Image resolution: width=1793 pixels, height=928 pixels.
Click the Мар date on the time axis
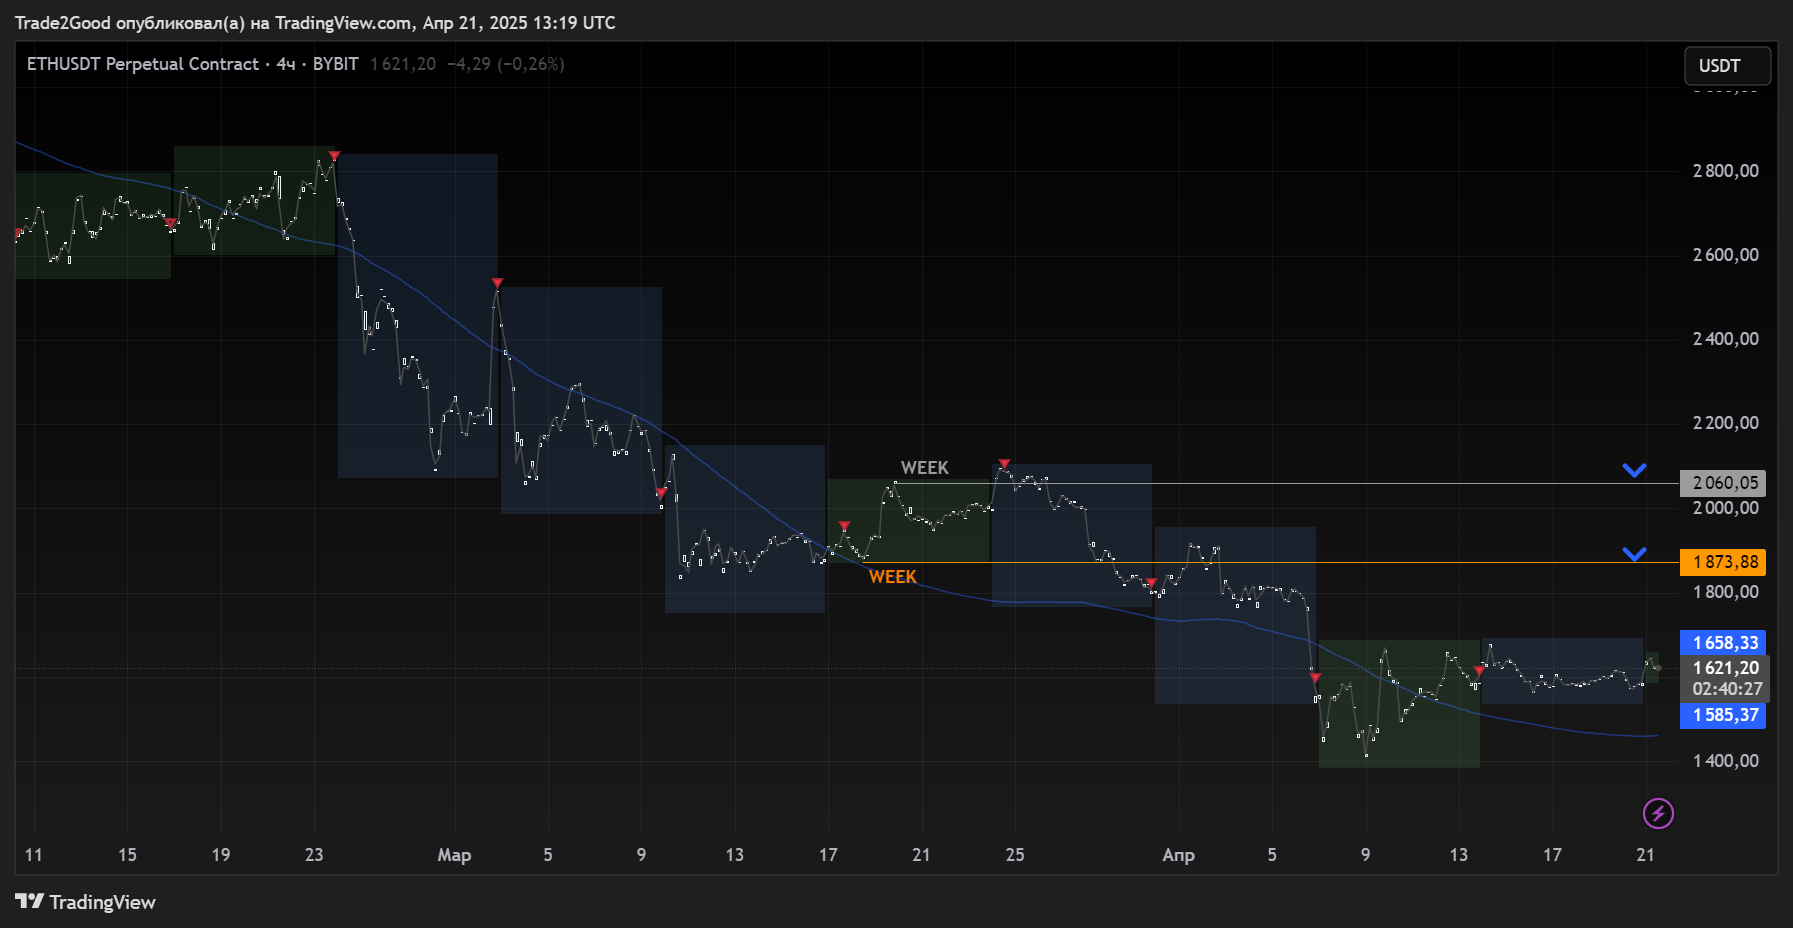coord(454,855)
